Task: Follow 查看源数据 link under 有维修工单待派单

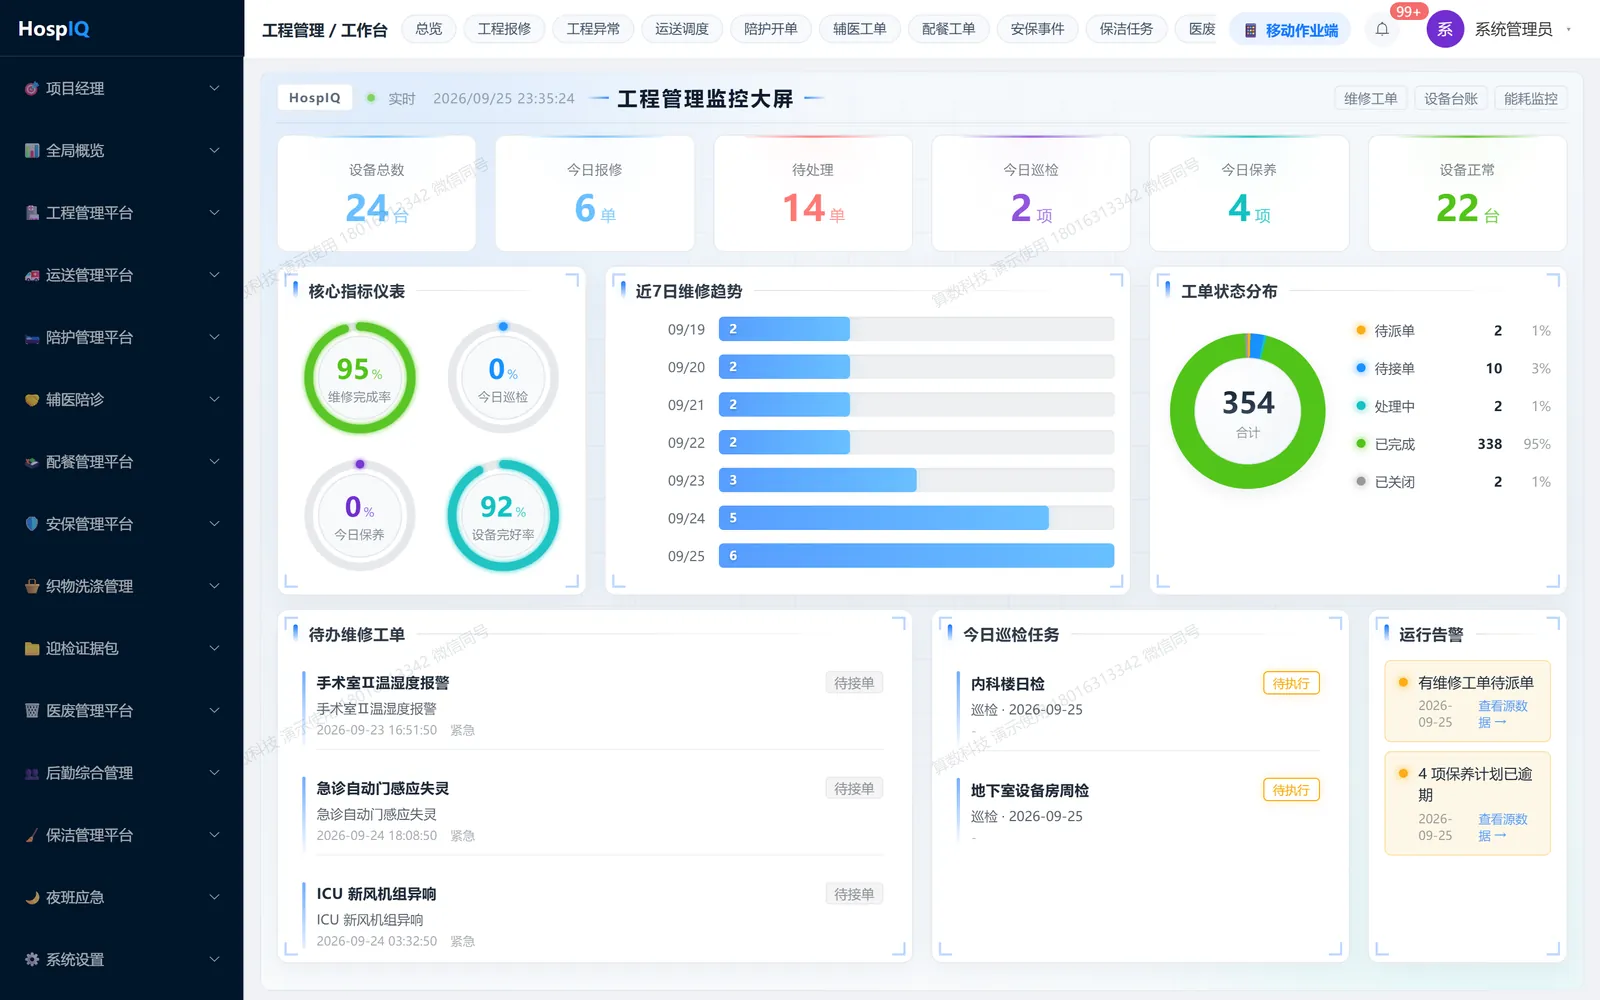Action: 1503,714
